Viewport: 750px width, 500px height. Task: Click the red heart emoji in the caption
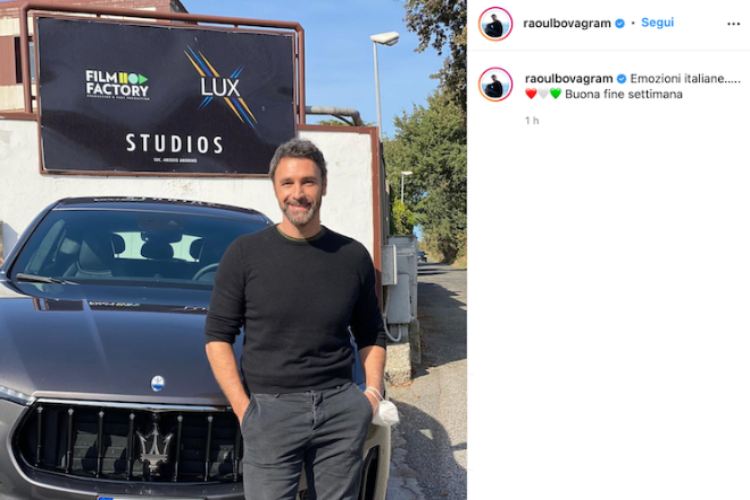coord(530,94)
